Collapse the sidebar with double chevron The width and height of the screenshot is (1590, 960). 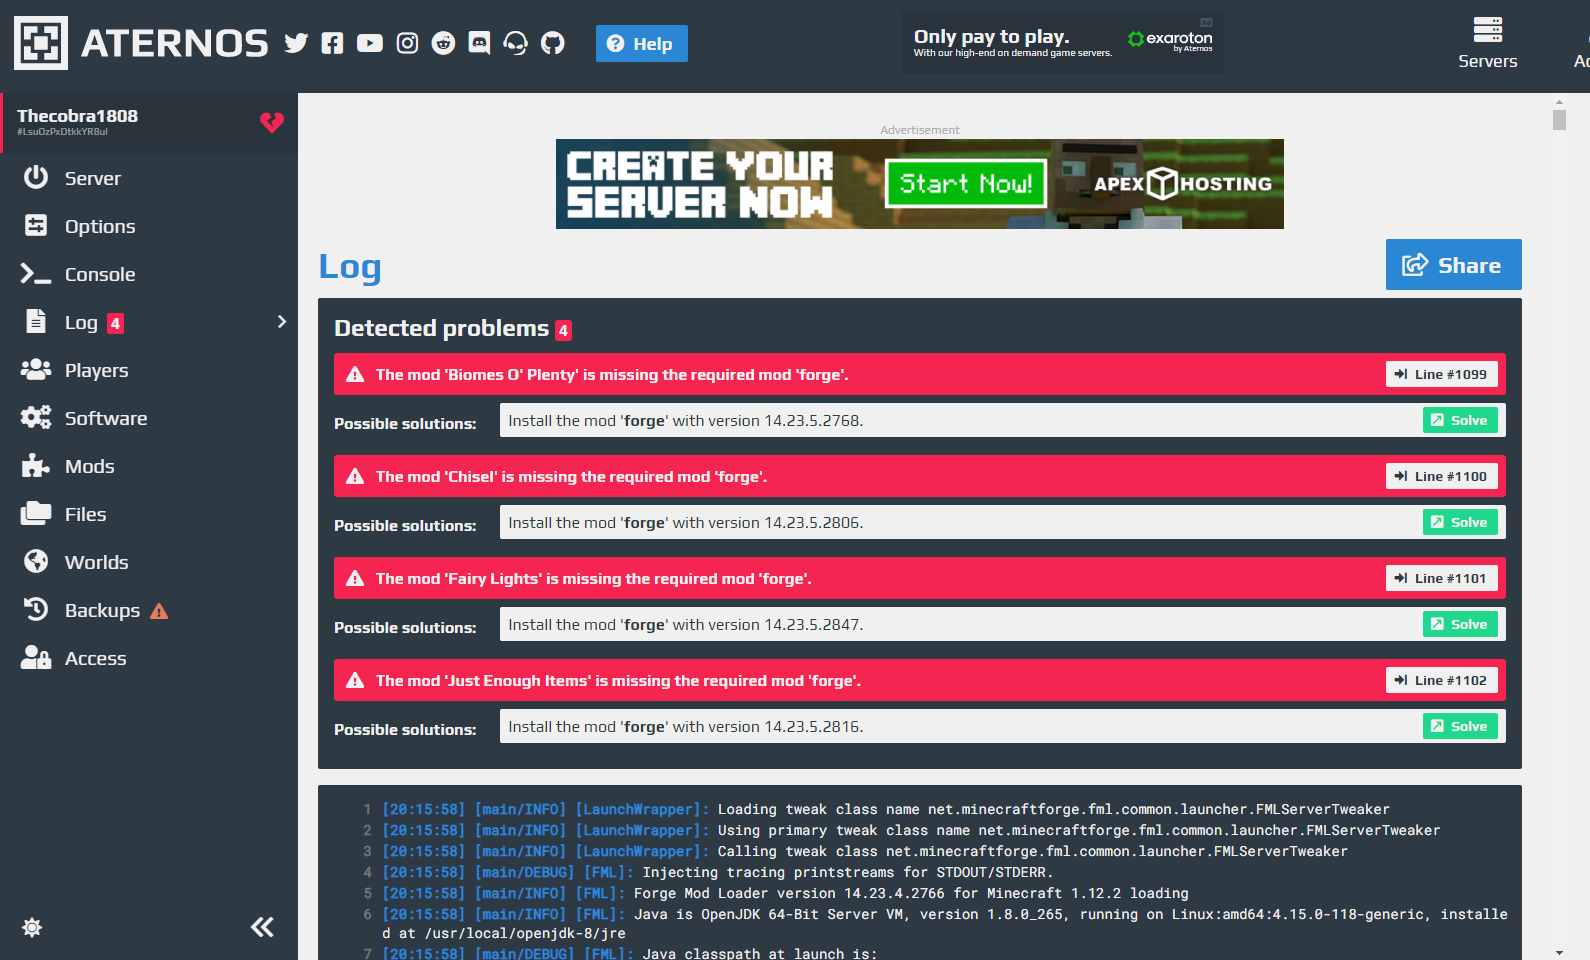[262, 927]
